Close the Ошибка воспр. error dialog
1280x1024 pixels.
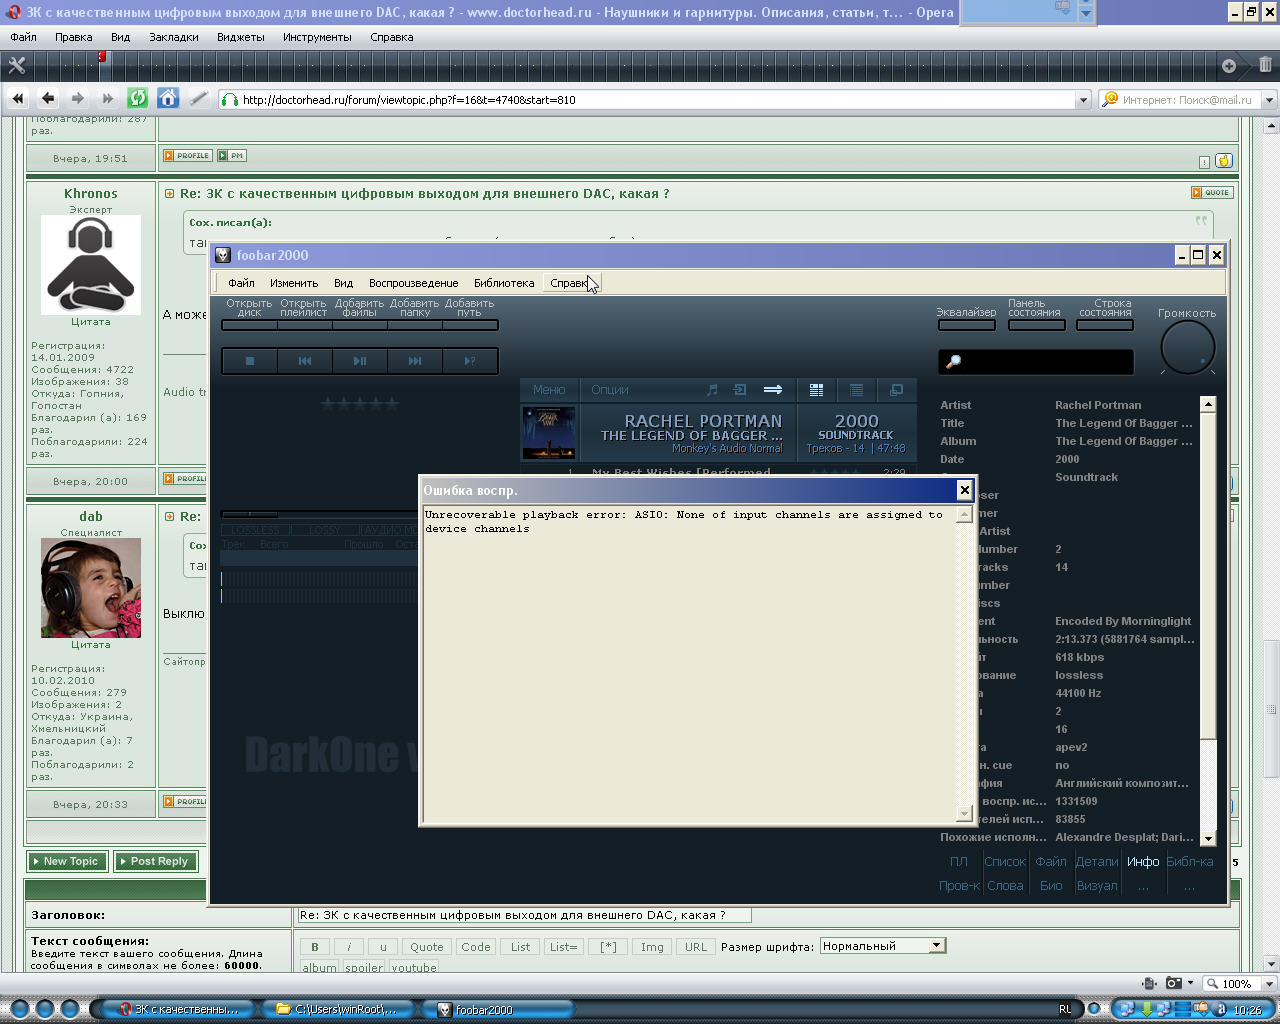964,489
